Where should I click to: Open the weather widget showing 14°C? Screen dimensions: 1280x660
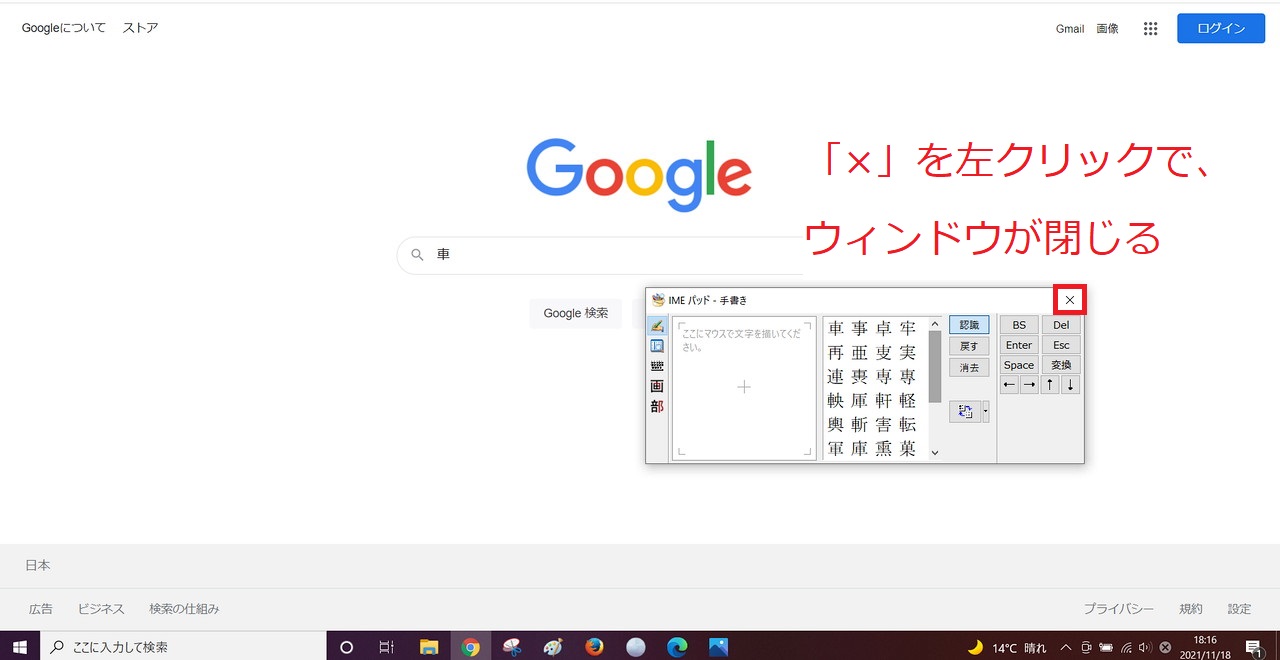pos(1007,647)
